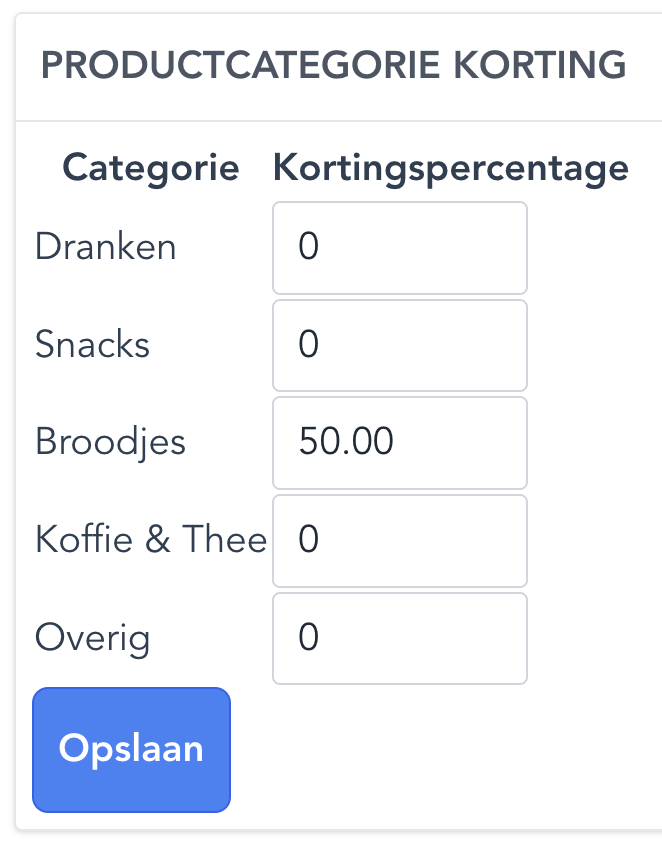Focus the Dranken discount percentage field

[399, 248]
